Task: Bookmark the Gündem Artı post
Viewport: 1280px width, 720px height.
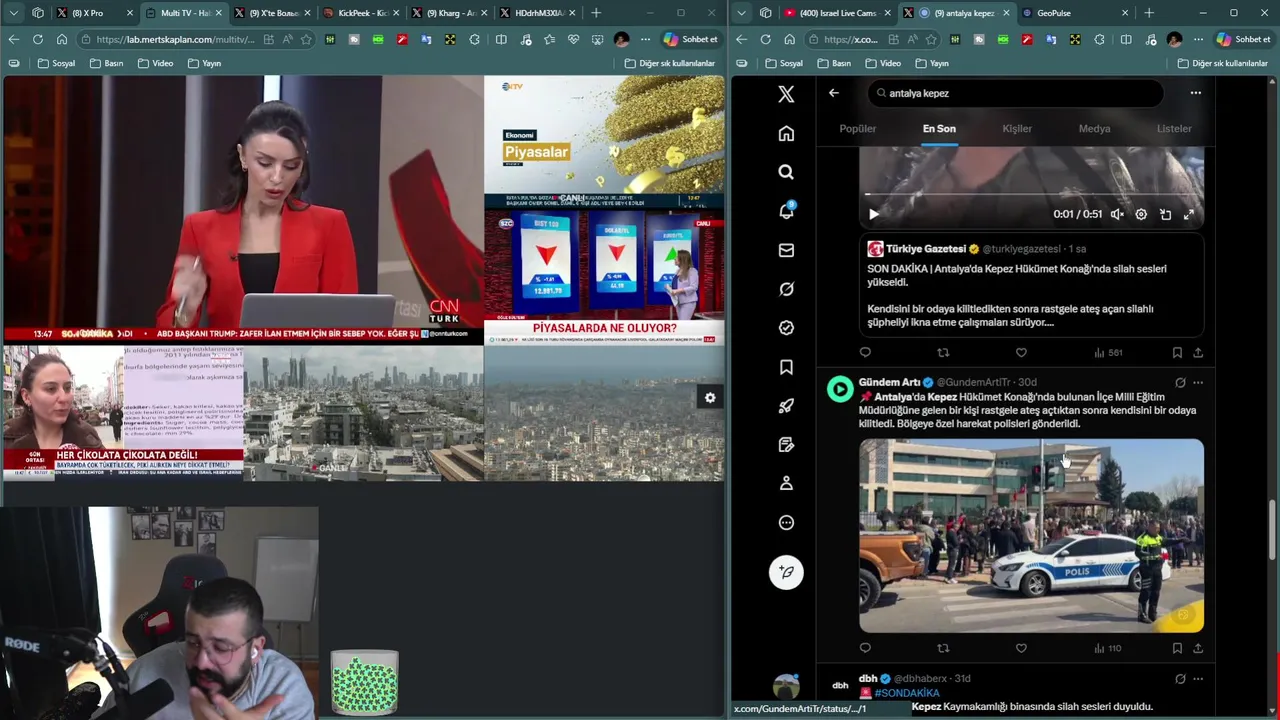Action: click(x=1177, y=648)
